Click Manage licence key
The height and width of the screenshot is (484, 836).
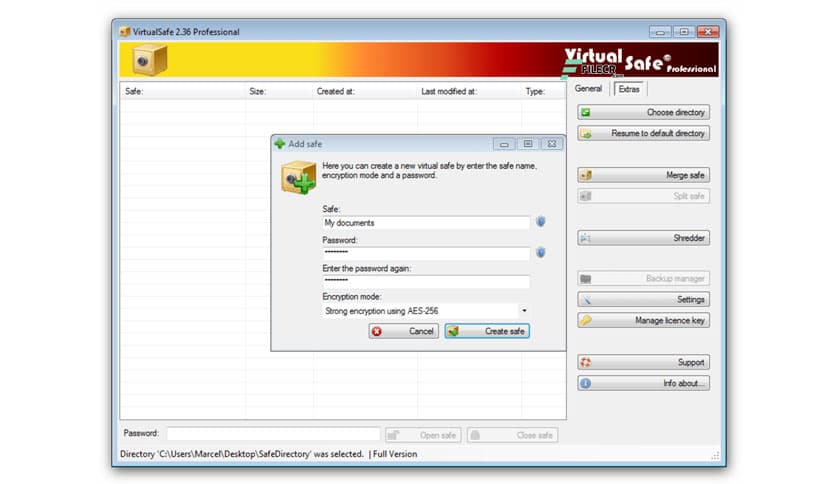pos(643,320)
